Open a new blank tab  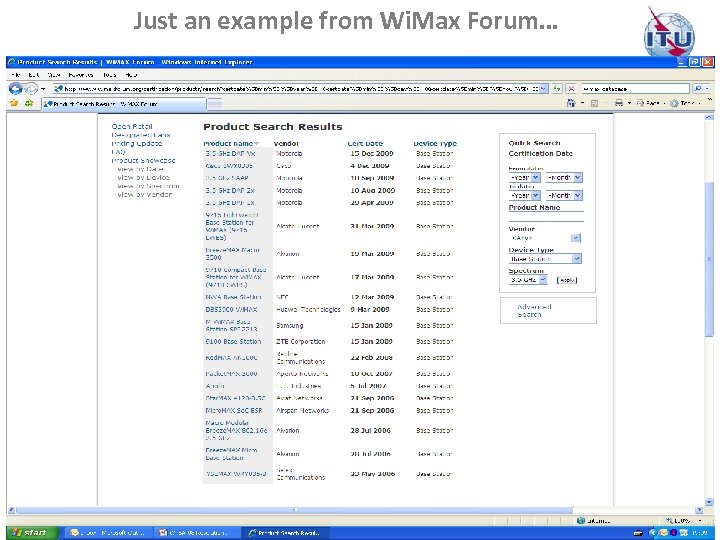point(214,104)
